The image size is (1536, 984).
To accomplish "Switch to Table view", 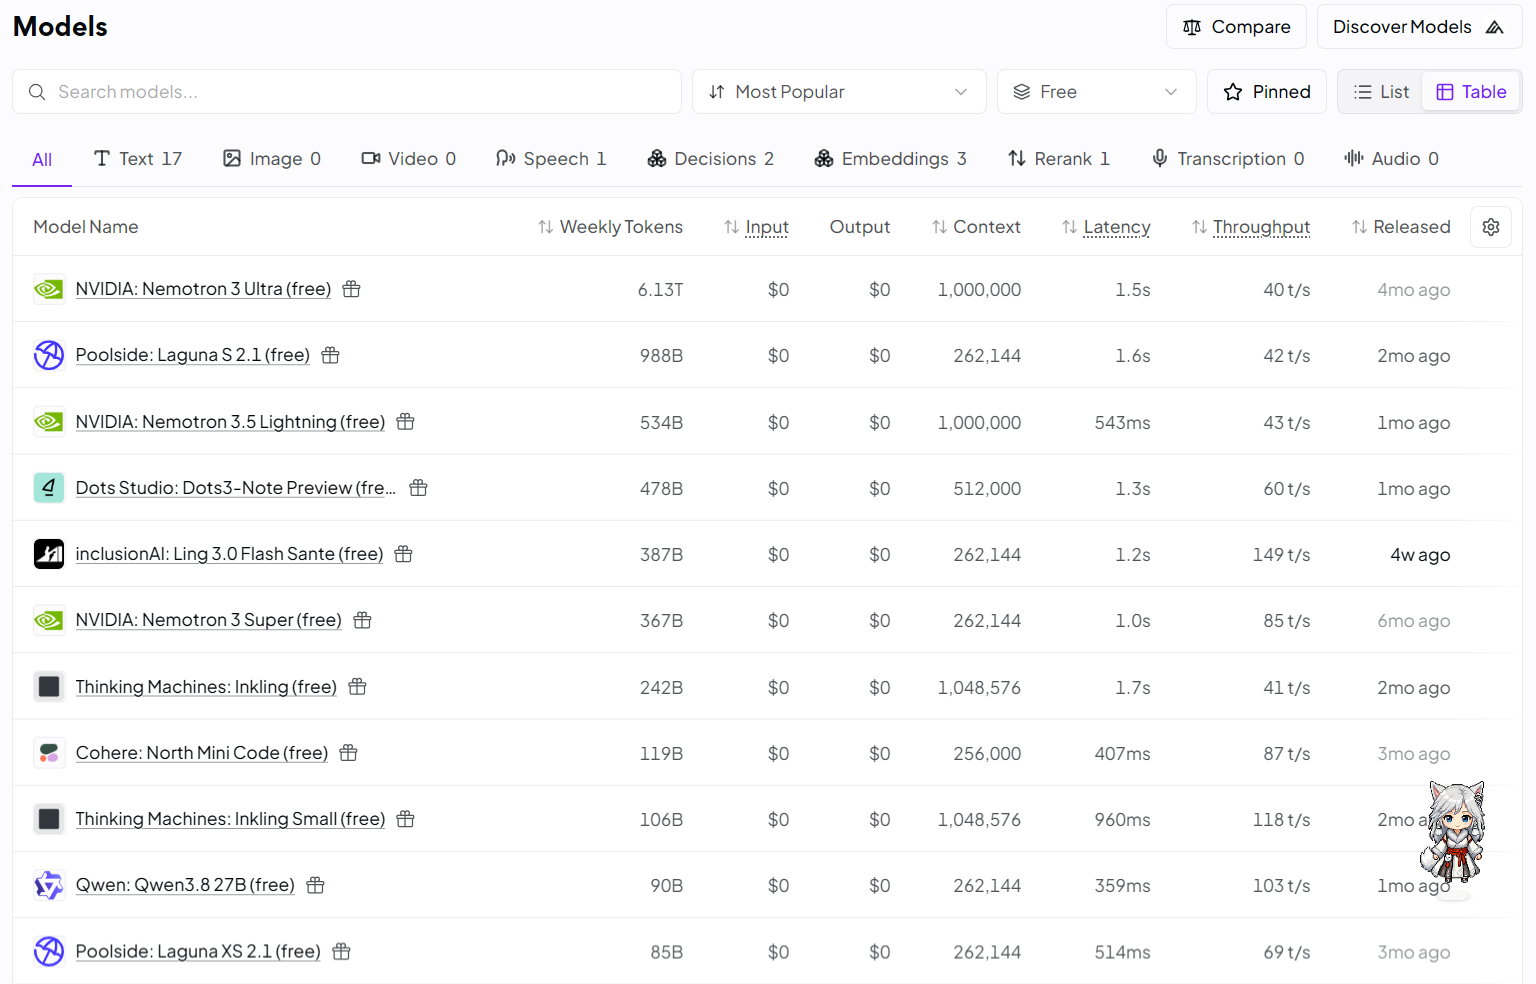I will [x=1471, y=92].
